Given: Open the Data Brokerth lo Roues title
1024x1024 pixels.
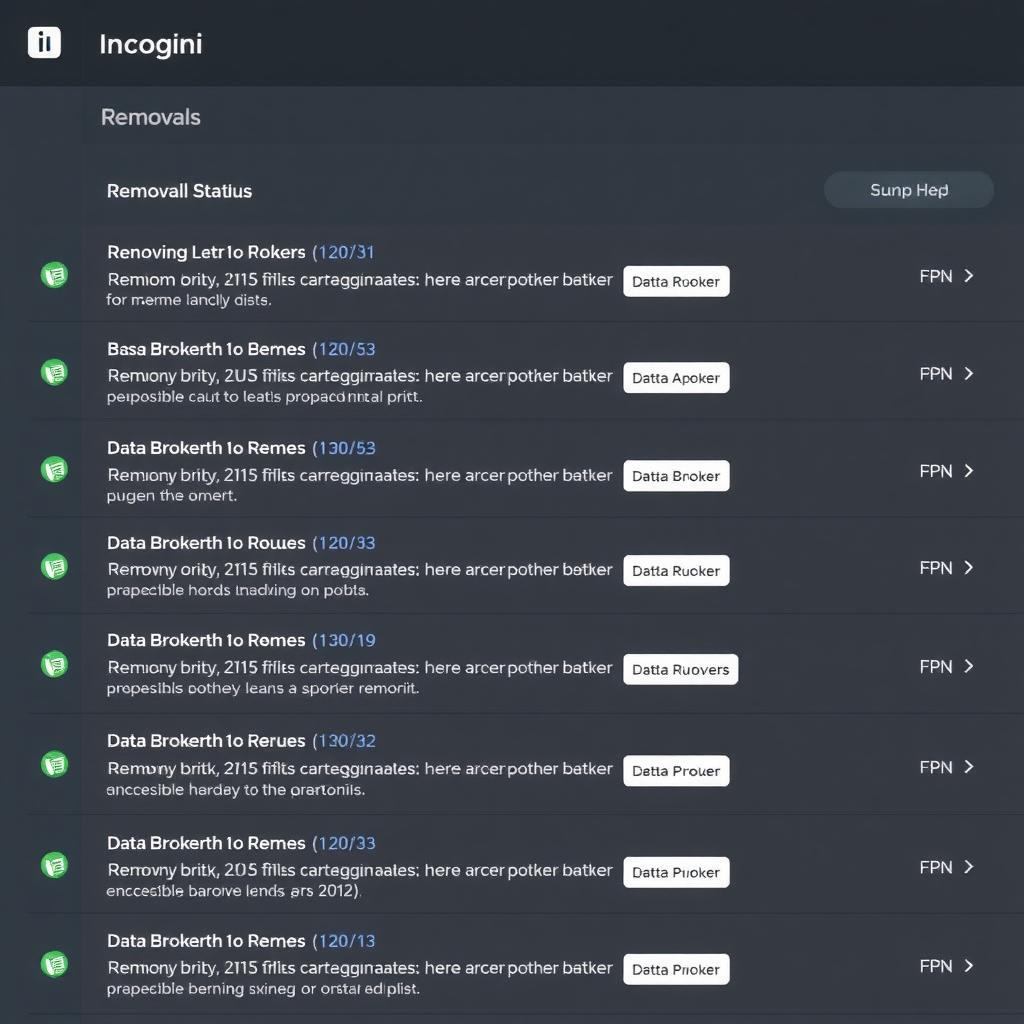Looking at the screenshot, I should tap(206, 543).
